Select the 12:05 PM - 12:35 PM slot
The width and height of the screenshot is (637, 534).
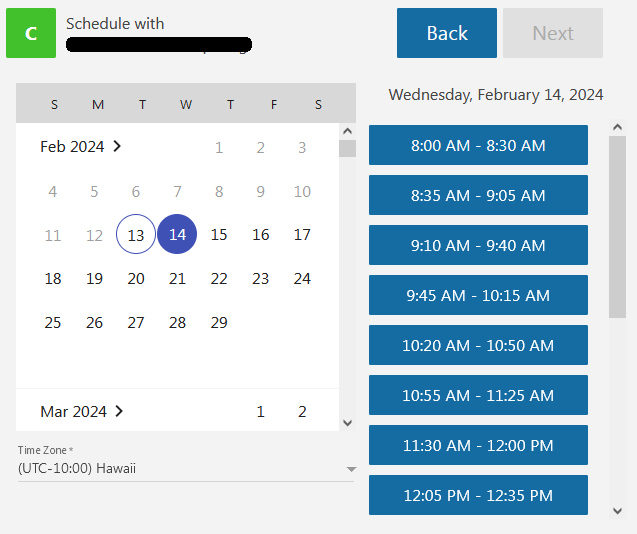point(478,495)
